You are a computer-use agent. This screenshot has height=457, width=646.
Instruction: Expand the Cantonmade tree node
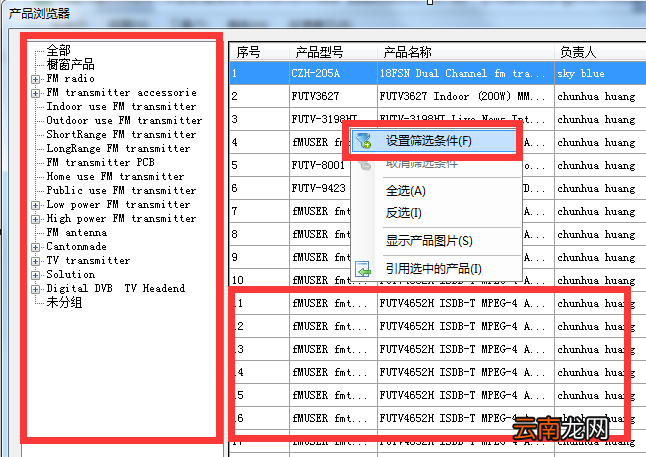(35, 247)
